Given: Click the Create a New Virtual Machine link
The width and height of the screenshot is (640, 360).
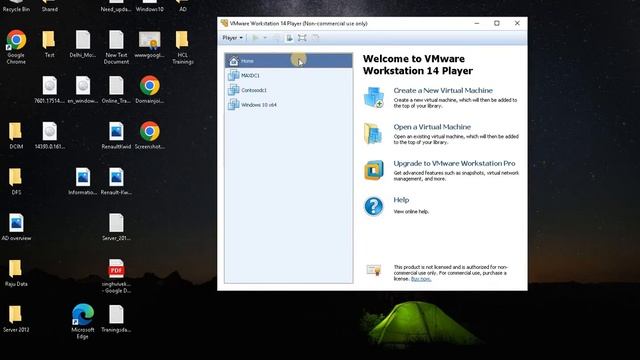Looking at the screenshot, I should tap(443, 91).
